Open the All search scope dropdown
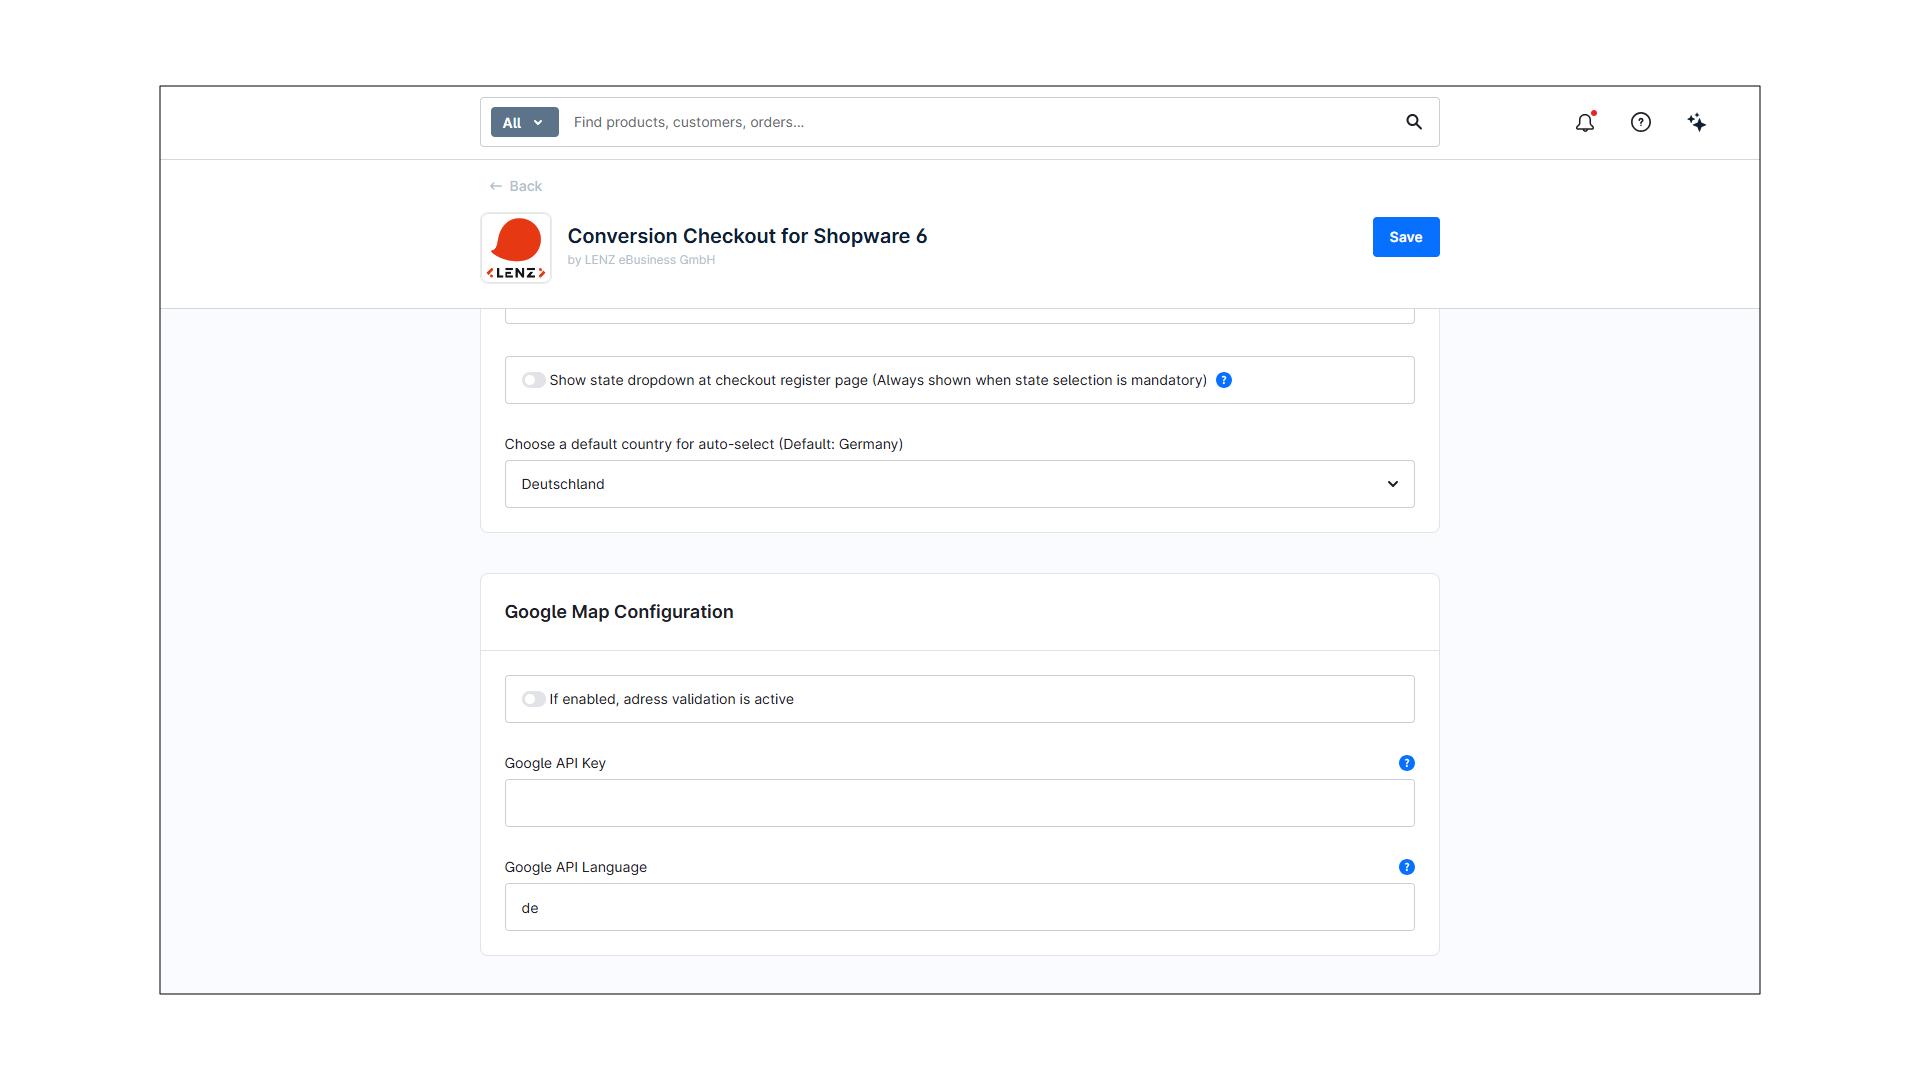 (x=524, y=122)
